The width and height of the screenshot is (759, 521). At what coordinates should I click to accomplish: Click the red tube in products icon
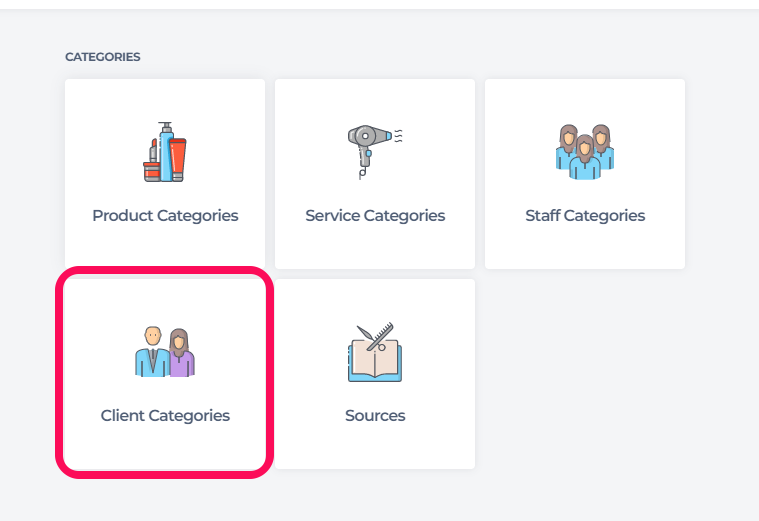[x=178, y=159]
